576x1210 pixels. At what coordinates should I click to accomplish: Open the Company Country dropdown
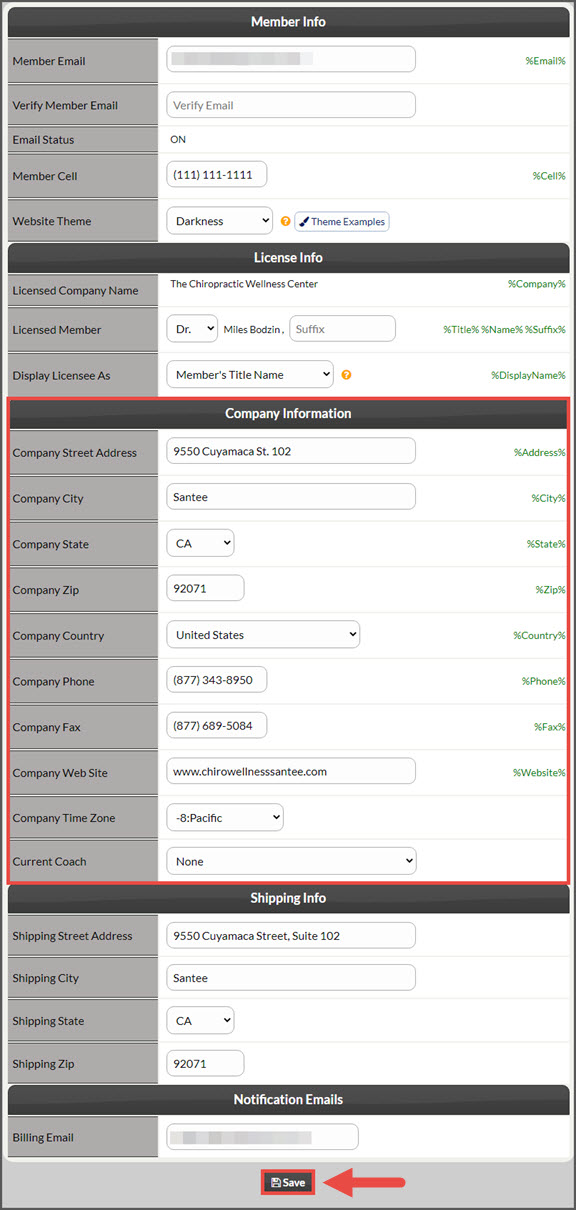263,635
